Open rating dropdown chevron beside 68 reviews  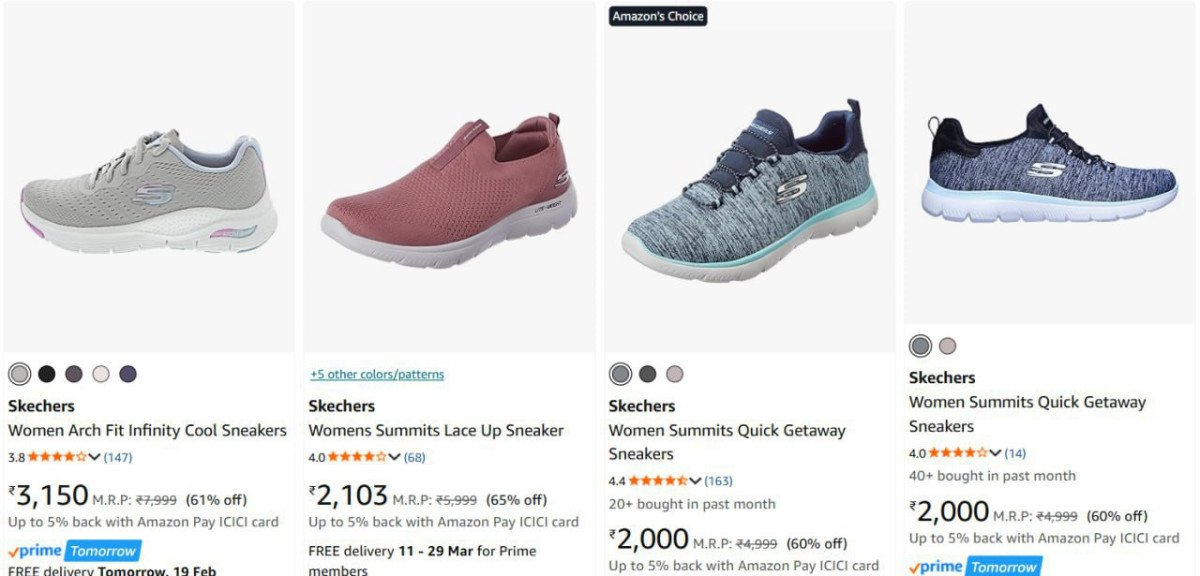395,457
